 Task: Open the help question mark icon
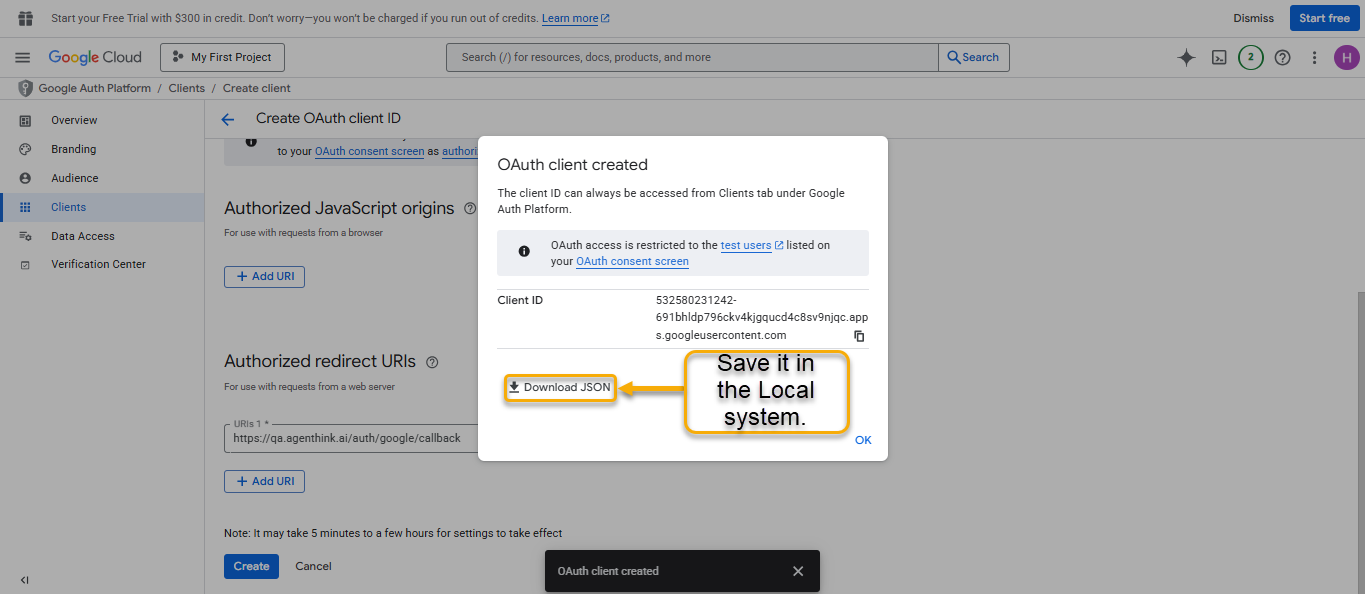[x=1283, y=58]
